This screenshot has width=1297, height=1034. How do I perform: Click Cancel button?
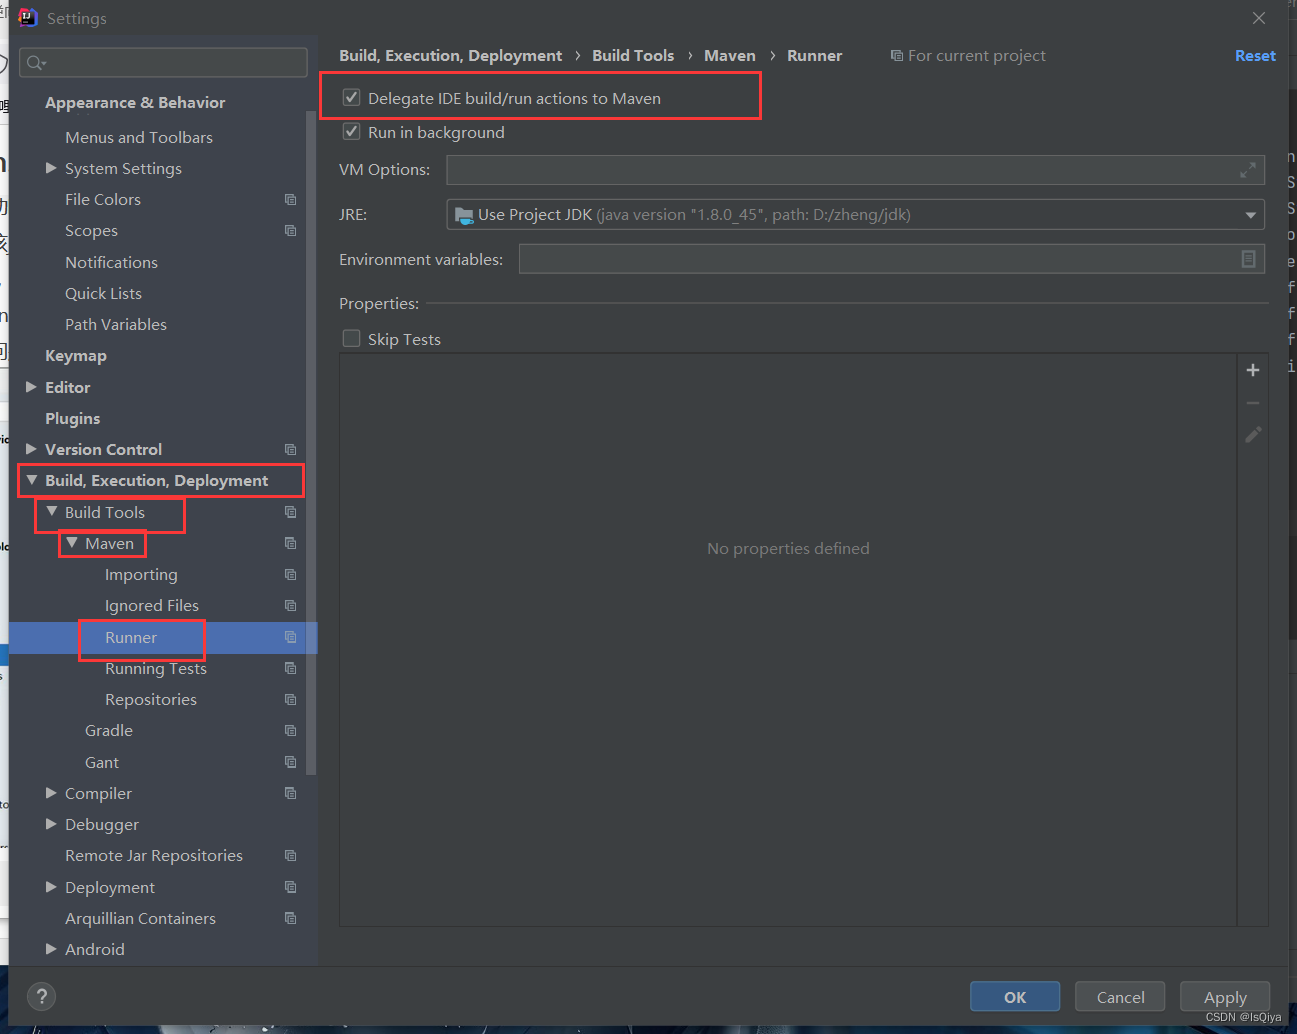pos(1120,997)
